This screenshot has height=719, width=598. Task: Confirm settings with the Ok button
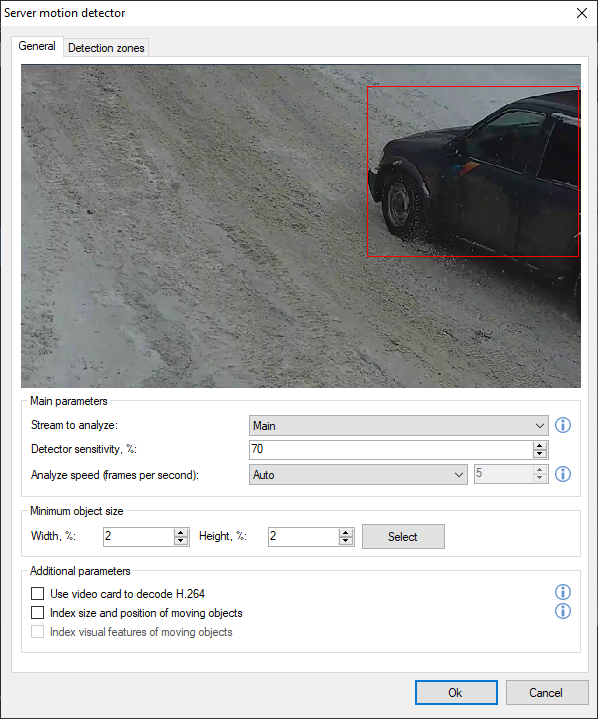coord(456,692)
